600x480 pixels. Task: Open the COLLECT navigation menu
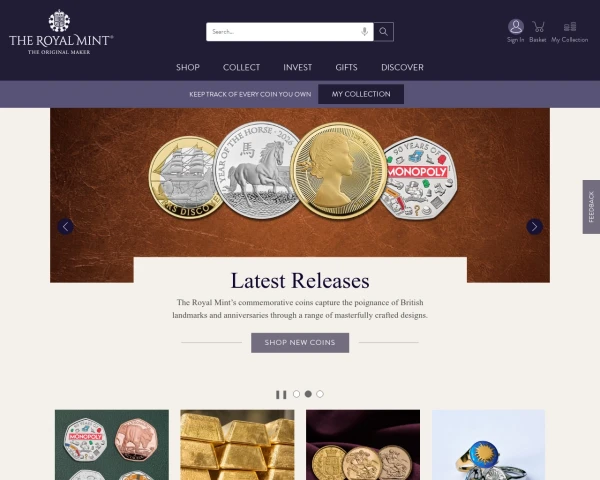[x=241, y=67]
